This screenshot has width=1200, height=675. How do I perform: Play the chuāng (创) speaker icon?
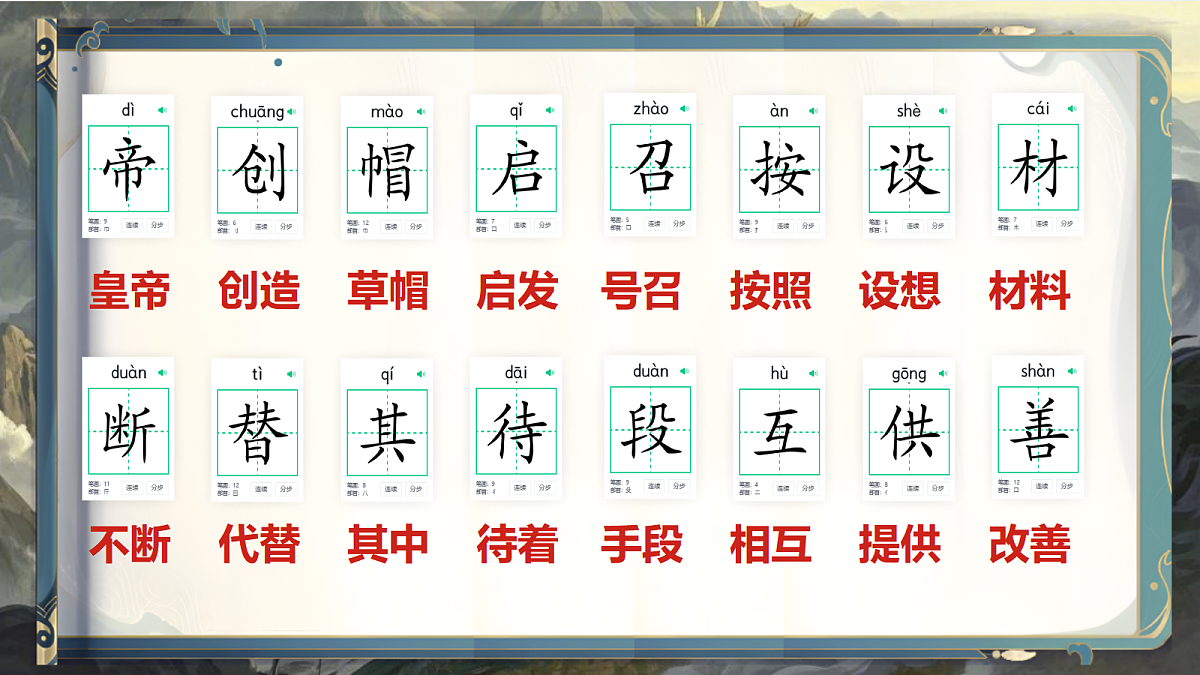coord(292,112)
